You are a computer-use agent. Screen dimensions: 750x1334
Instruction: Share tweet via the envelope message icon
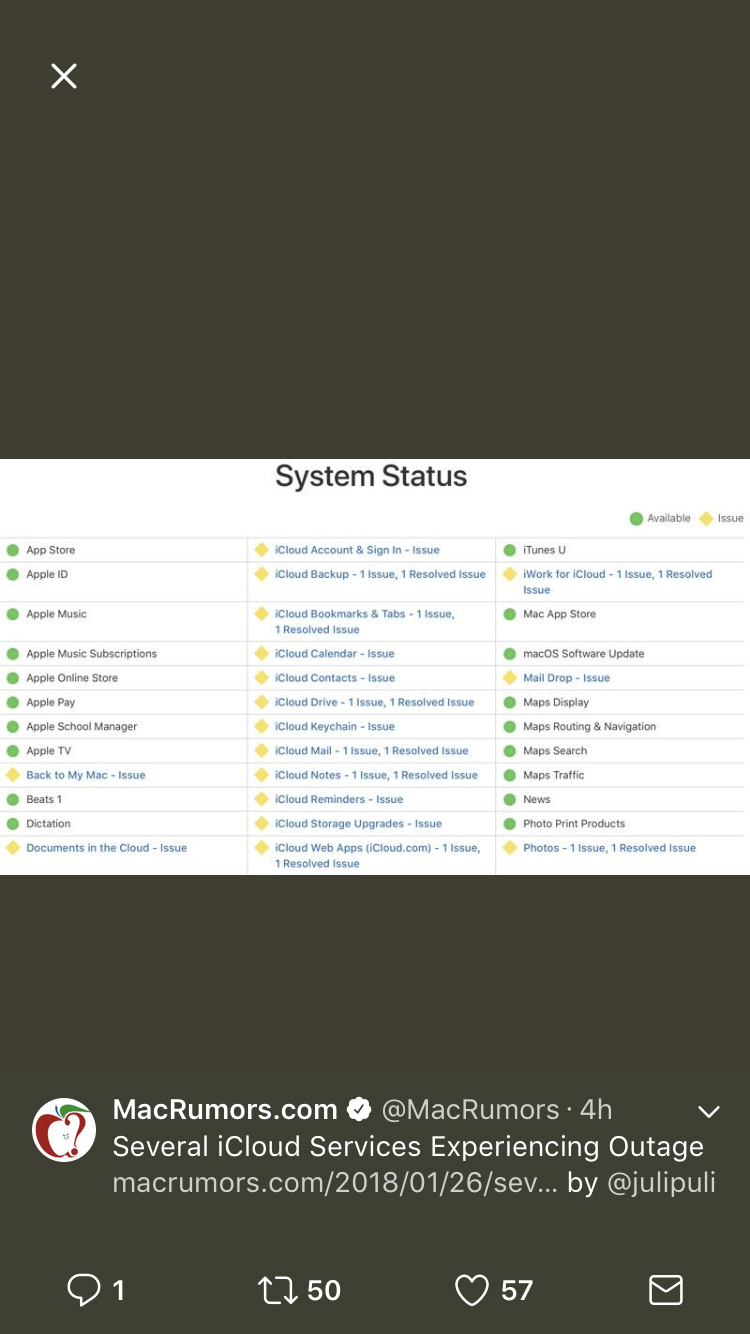pos(666,1290)
